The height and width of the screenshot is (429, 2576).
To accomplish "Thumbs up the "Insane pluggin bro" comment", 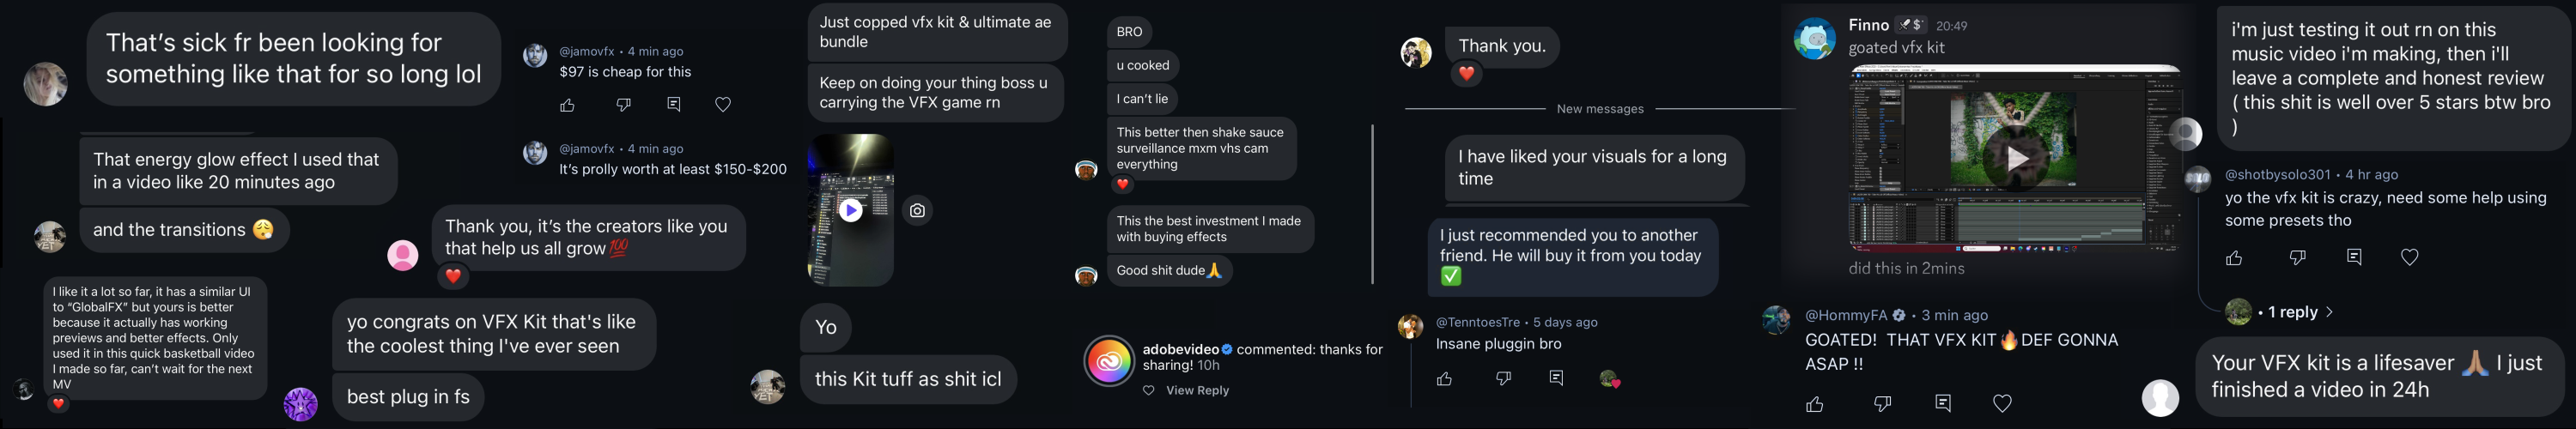I will click(x=1444, y=379).
